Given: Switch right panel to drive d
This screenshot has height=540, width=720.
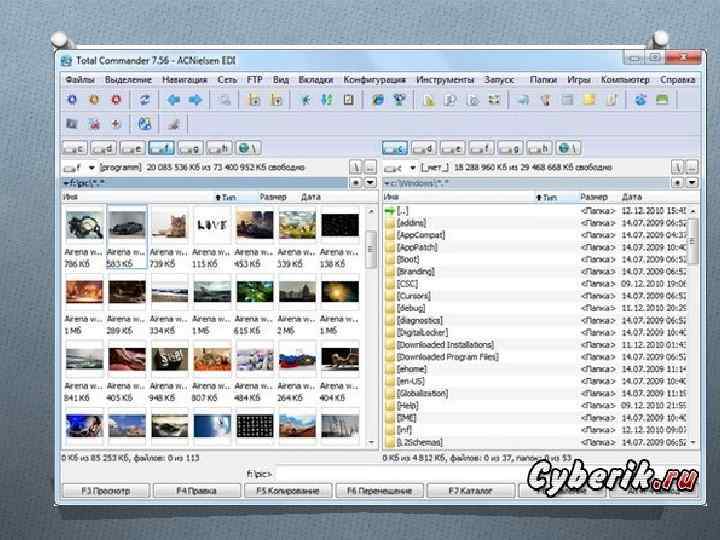Looking at the screenshot, I should click(x=424, y=148).
